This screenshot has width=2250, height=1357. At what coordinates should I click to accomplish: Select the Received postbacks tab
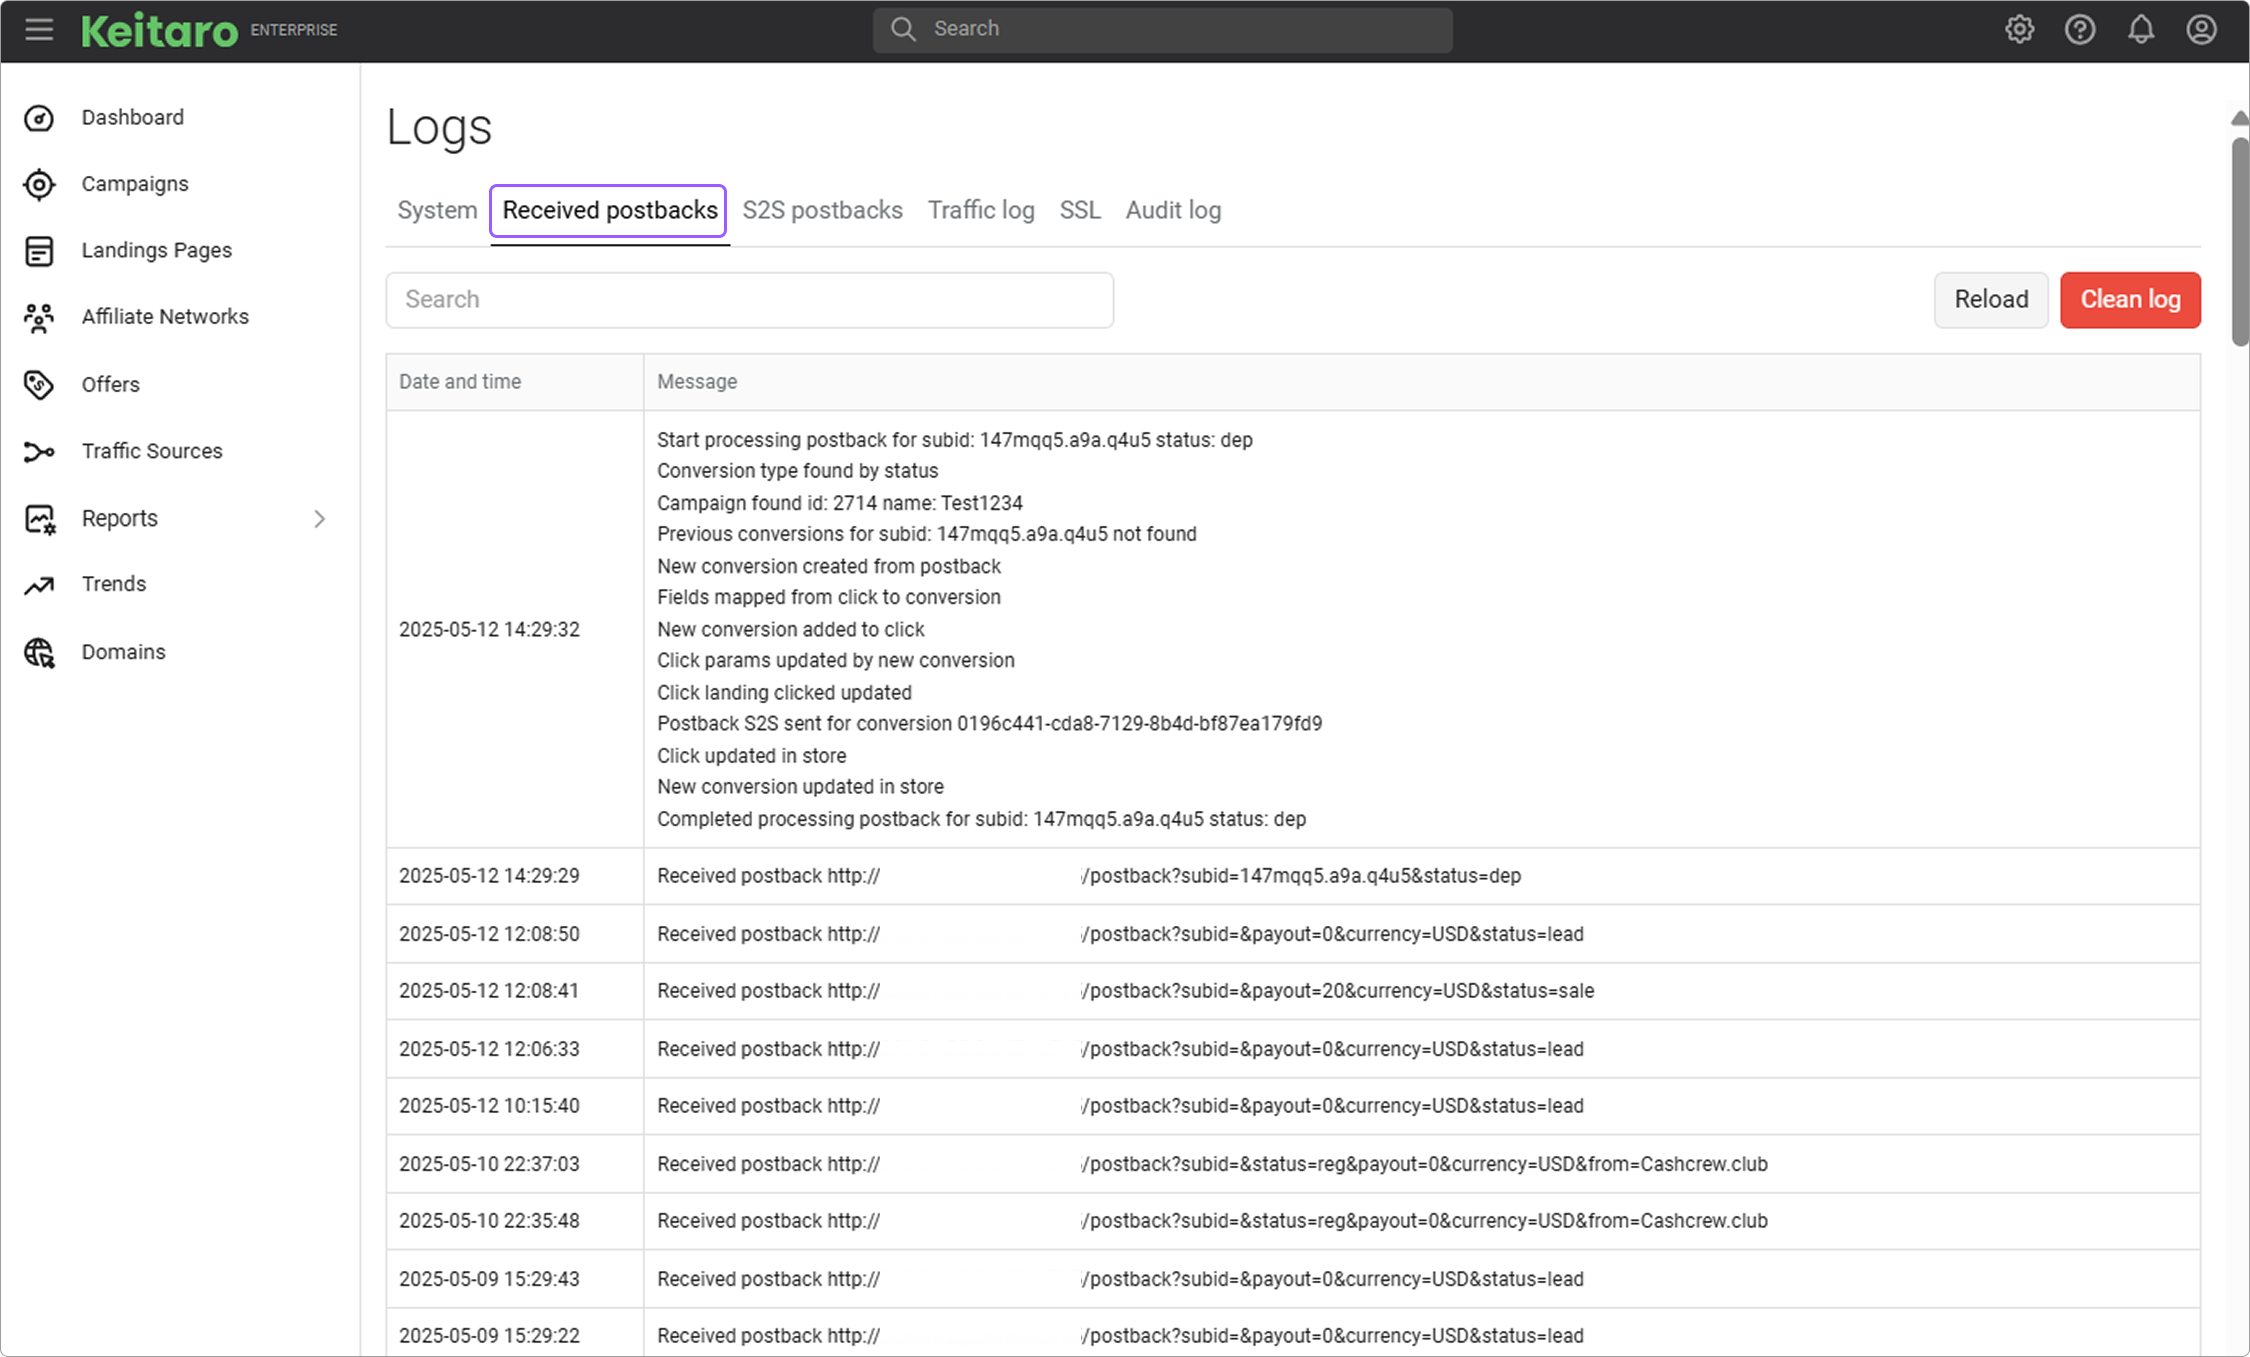click(609, 210)
